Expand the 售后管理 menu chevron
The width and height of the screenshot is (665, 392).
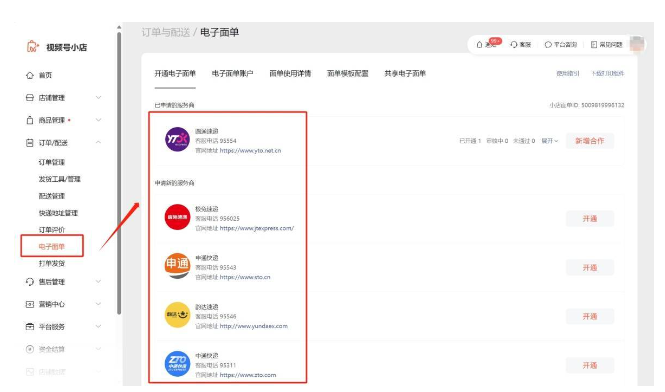pyautogui.click(x=98, y=282)
